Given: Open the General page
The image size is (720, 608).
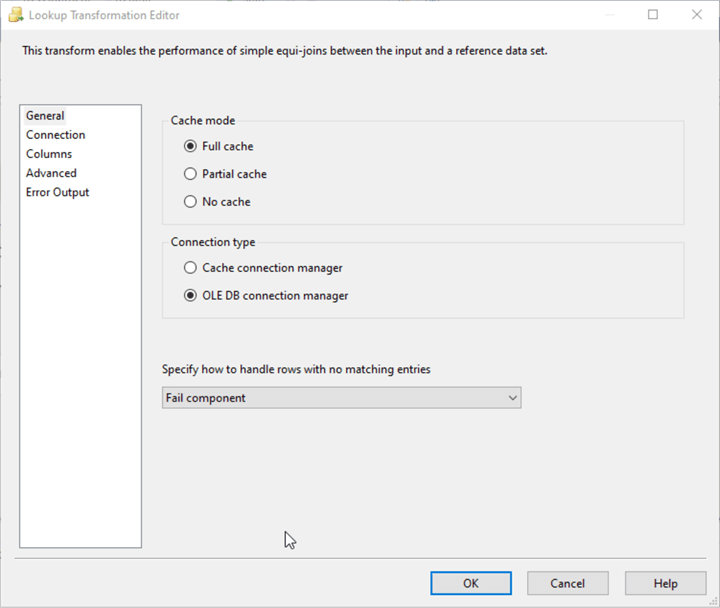Looking at the screenshot, I should coord(45,116).
